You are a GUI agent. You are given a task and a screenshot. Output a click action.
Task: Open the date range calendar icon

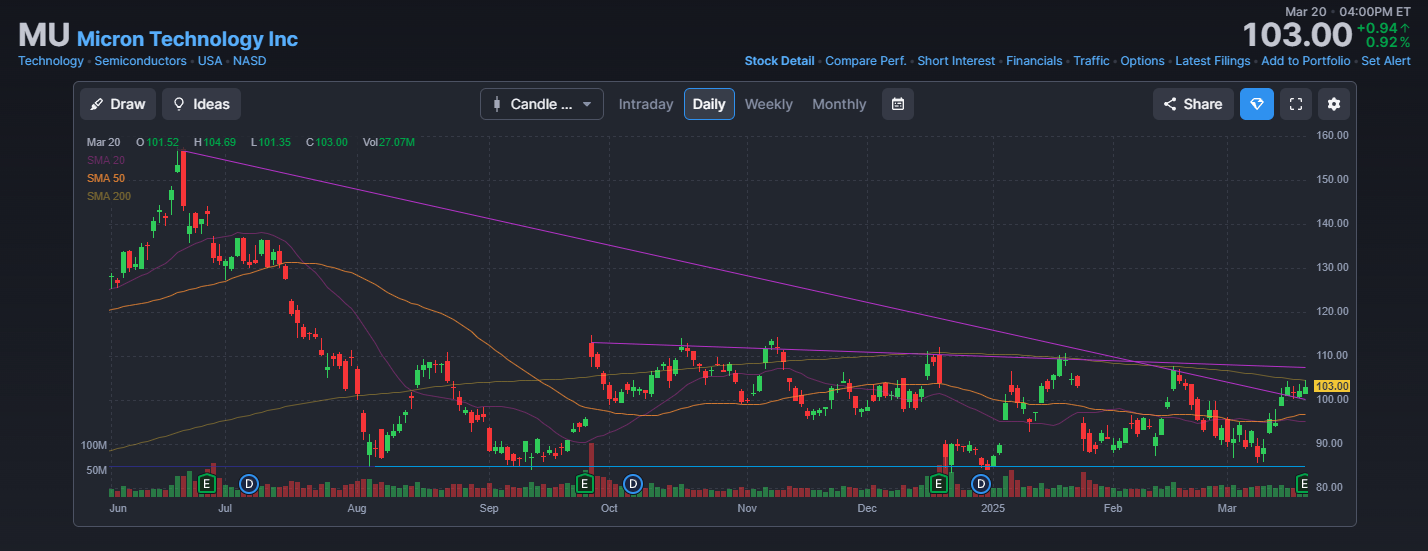pos(898,104)
